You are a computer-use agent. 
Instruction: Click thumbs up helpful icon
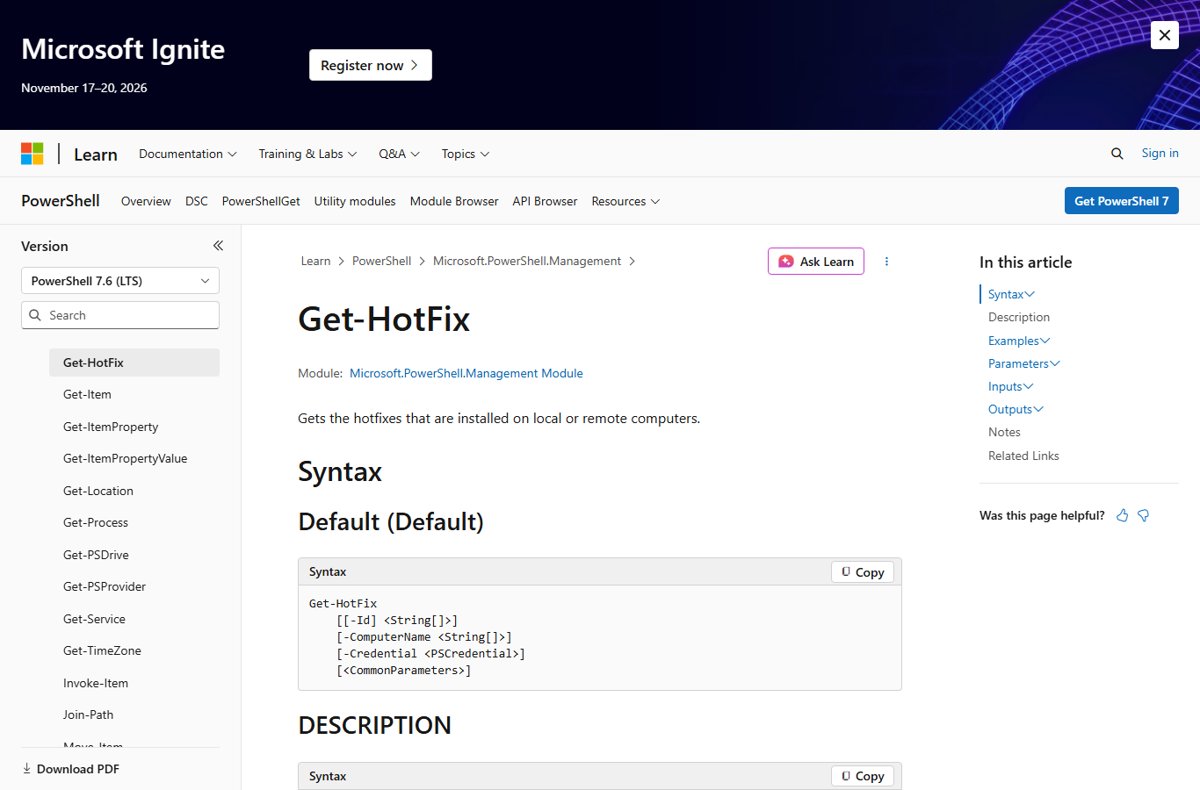[1122, 516]
